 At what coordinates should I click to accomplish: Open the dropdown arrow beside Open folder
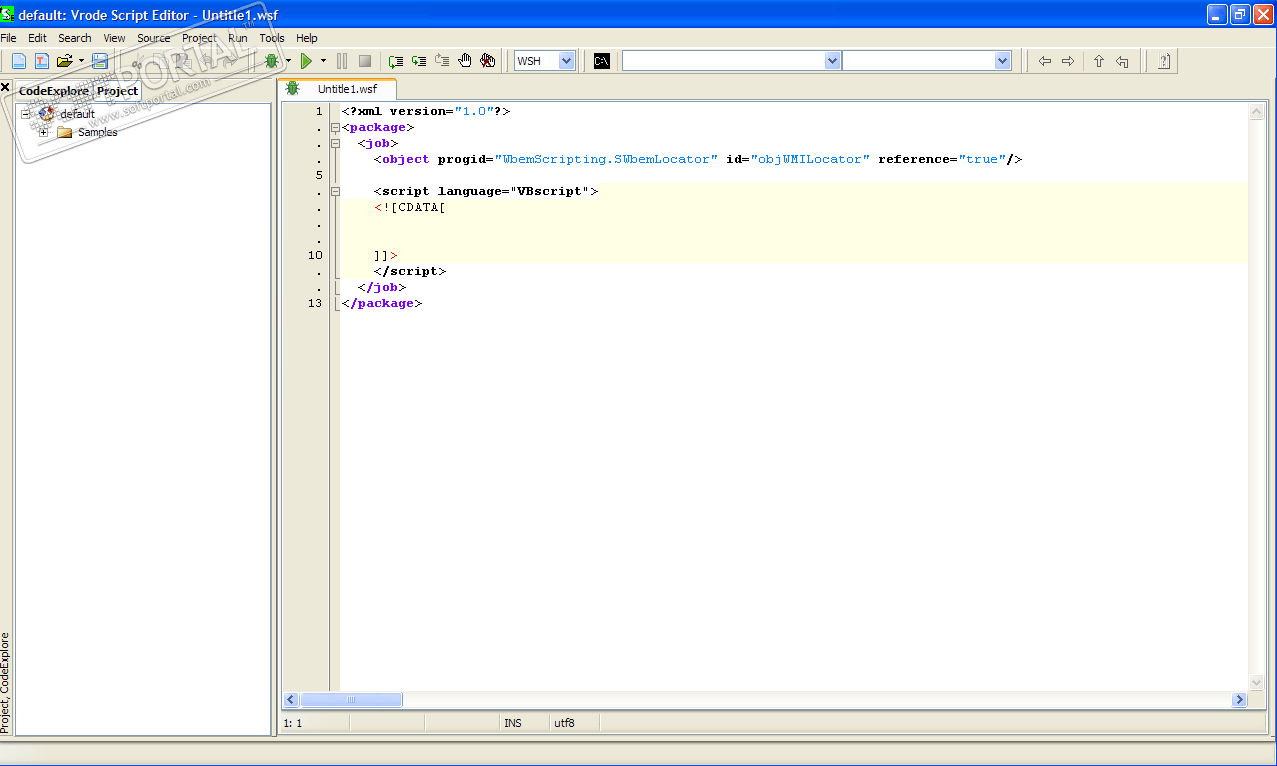[81, 61]
